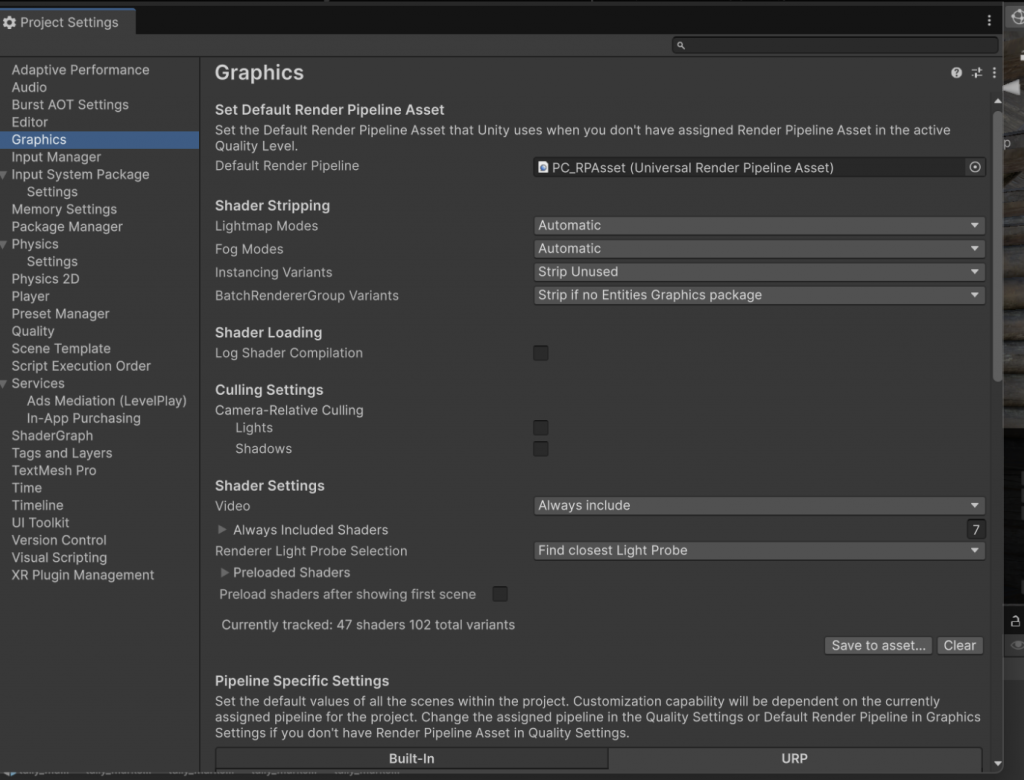Image resolution: width=1024 pixels, height=780 pixels.
Task: Check Preload shaders after showing first scene
Action: point(500,594)
